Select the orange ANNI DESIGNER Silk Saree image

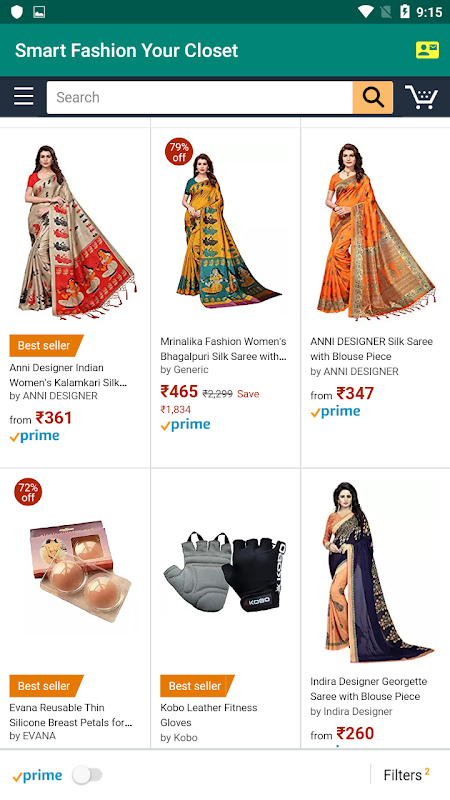click(x=376, y=231)
